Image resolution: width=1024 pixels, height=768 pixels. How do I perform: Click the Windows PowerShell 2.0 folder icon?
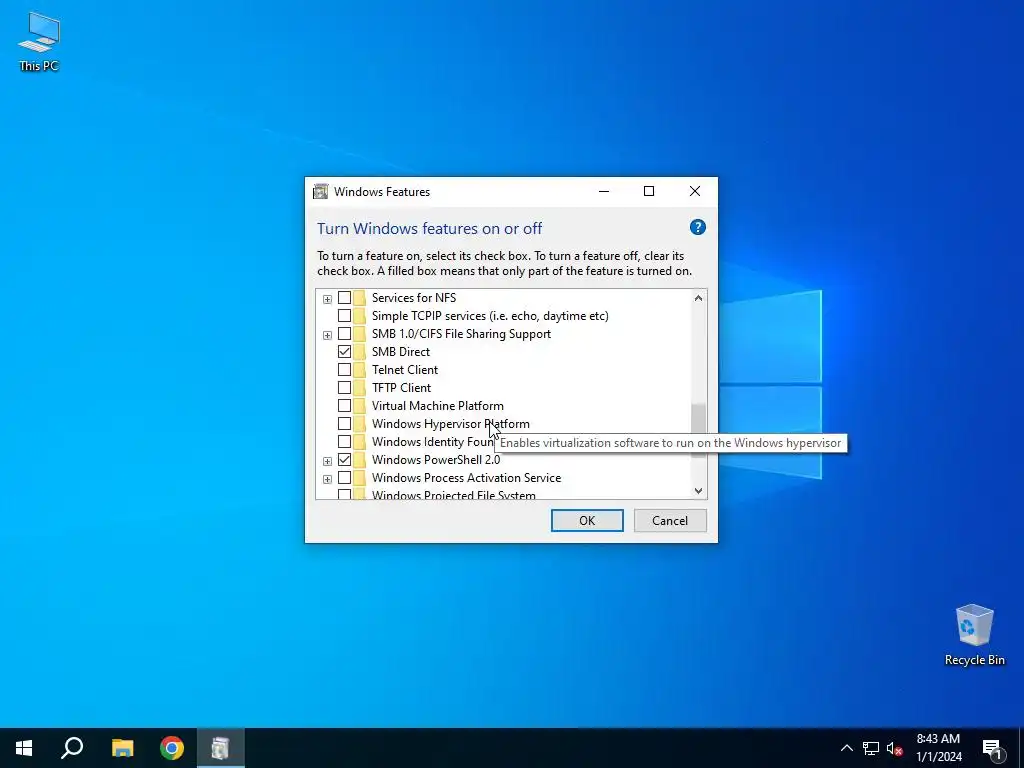[x=360, y=460]
